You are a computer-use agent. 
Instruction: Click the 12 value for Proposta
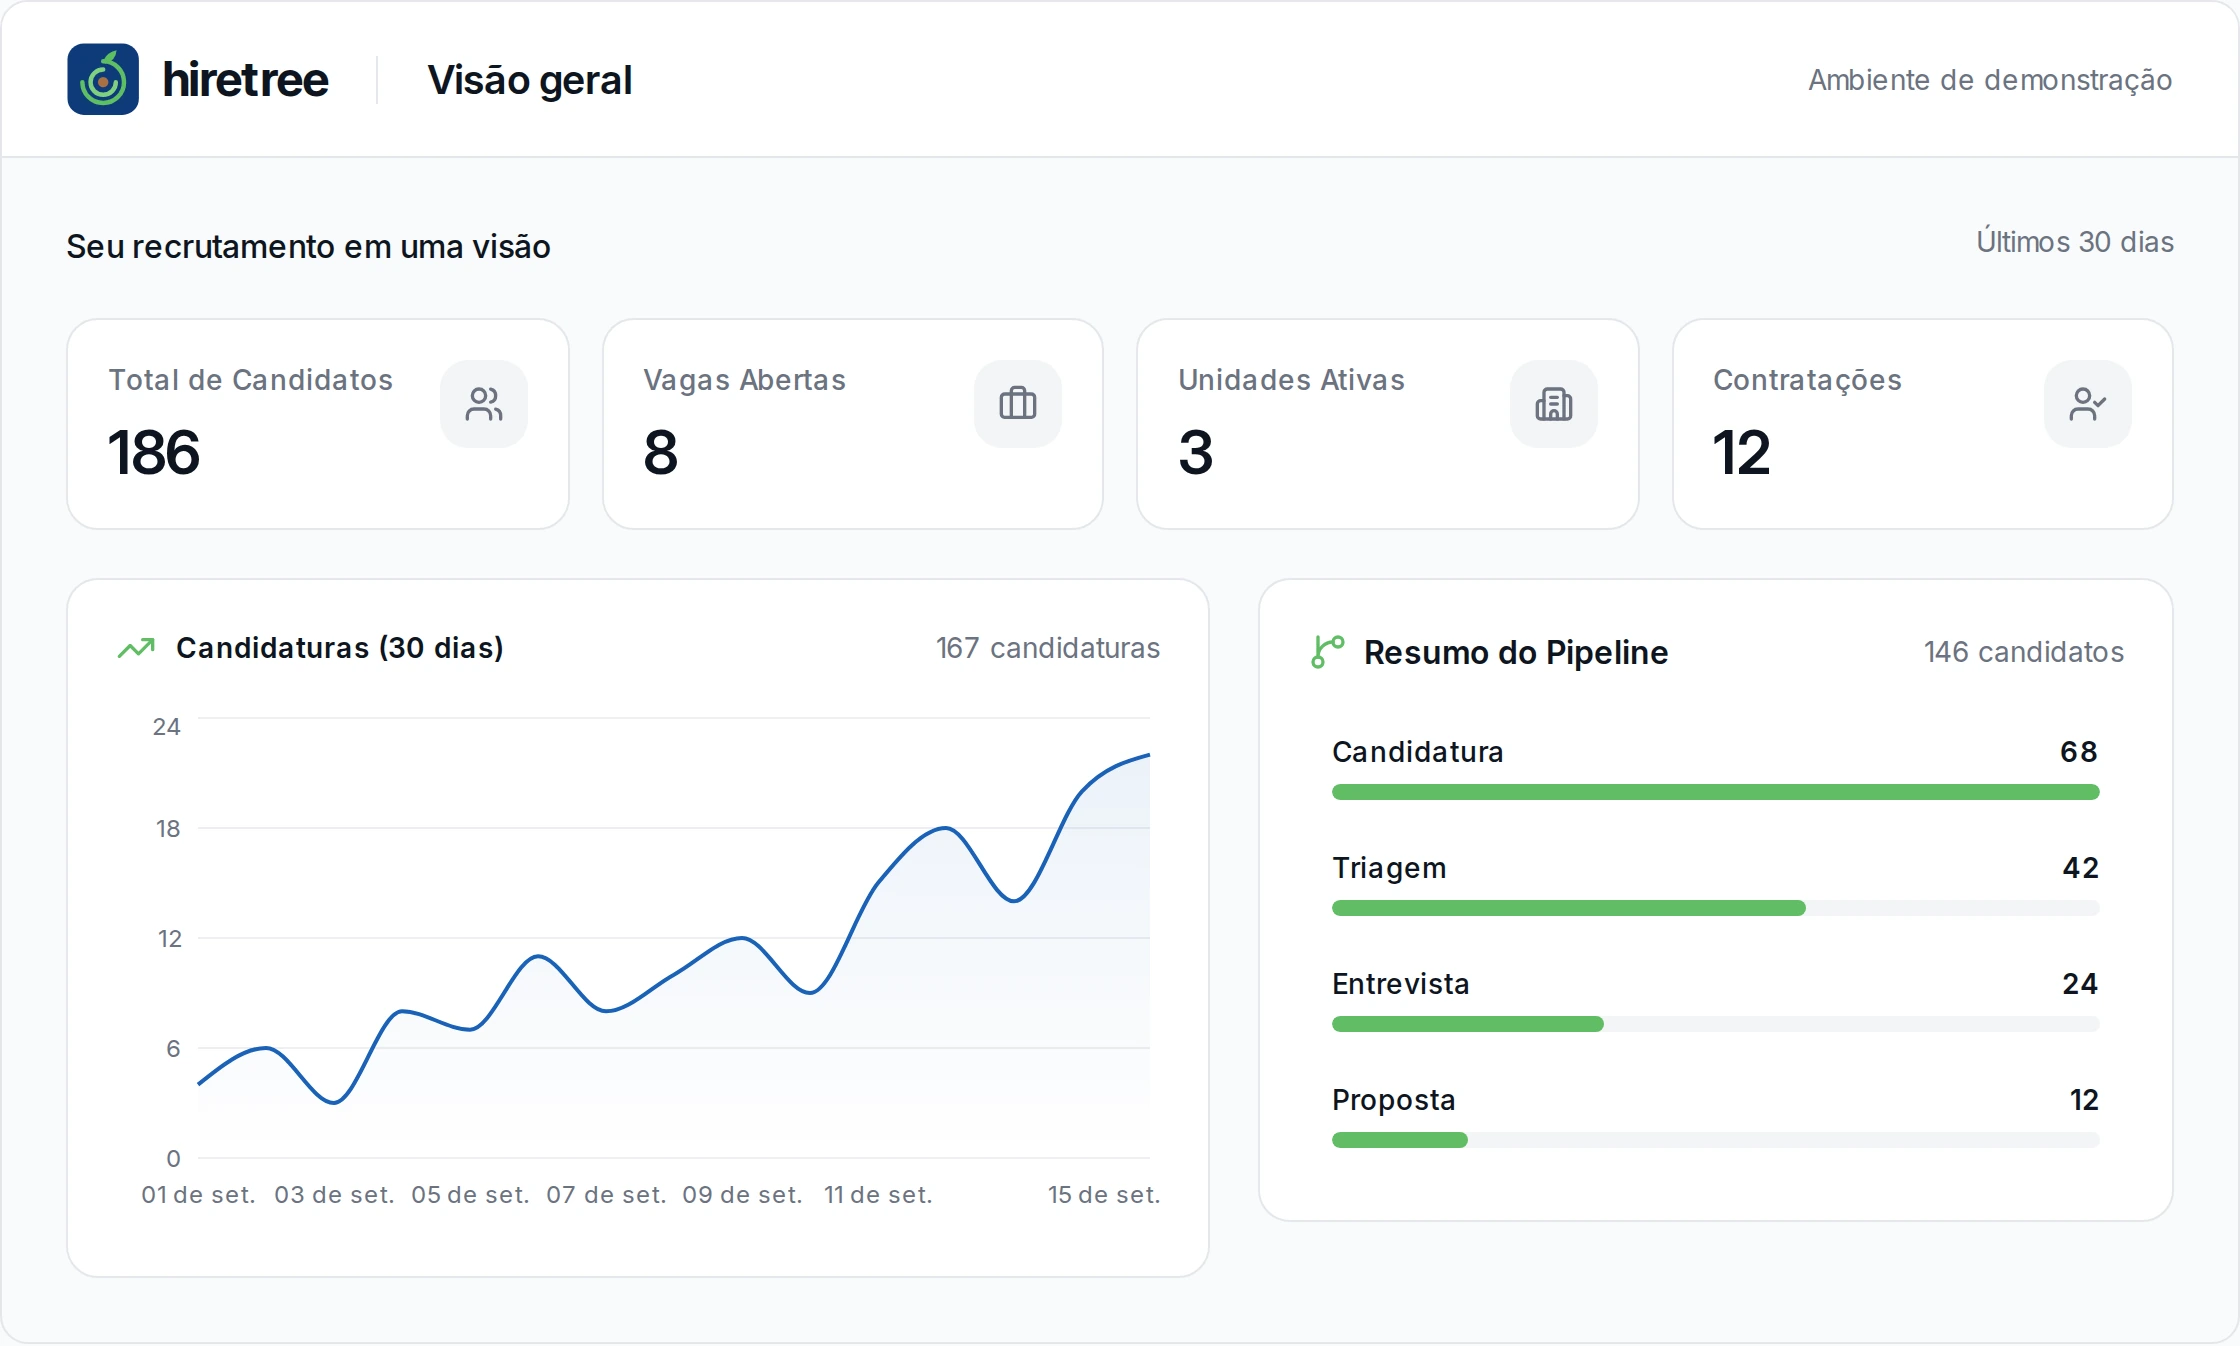click(x=2084, y=1100)
